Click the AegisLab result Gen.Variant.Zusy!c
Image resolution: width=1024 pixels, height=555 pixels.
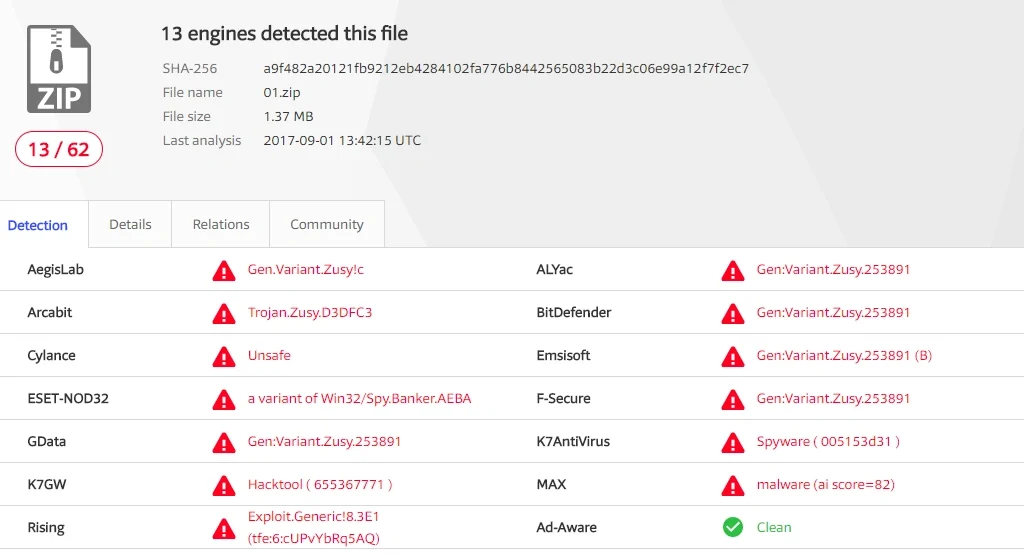click(x=306, y=270)
